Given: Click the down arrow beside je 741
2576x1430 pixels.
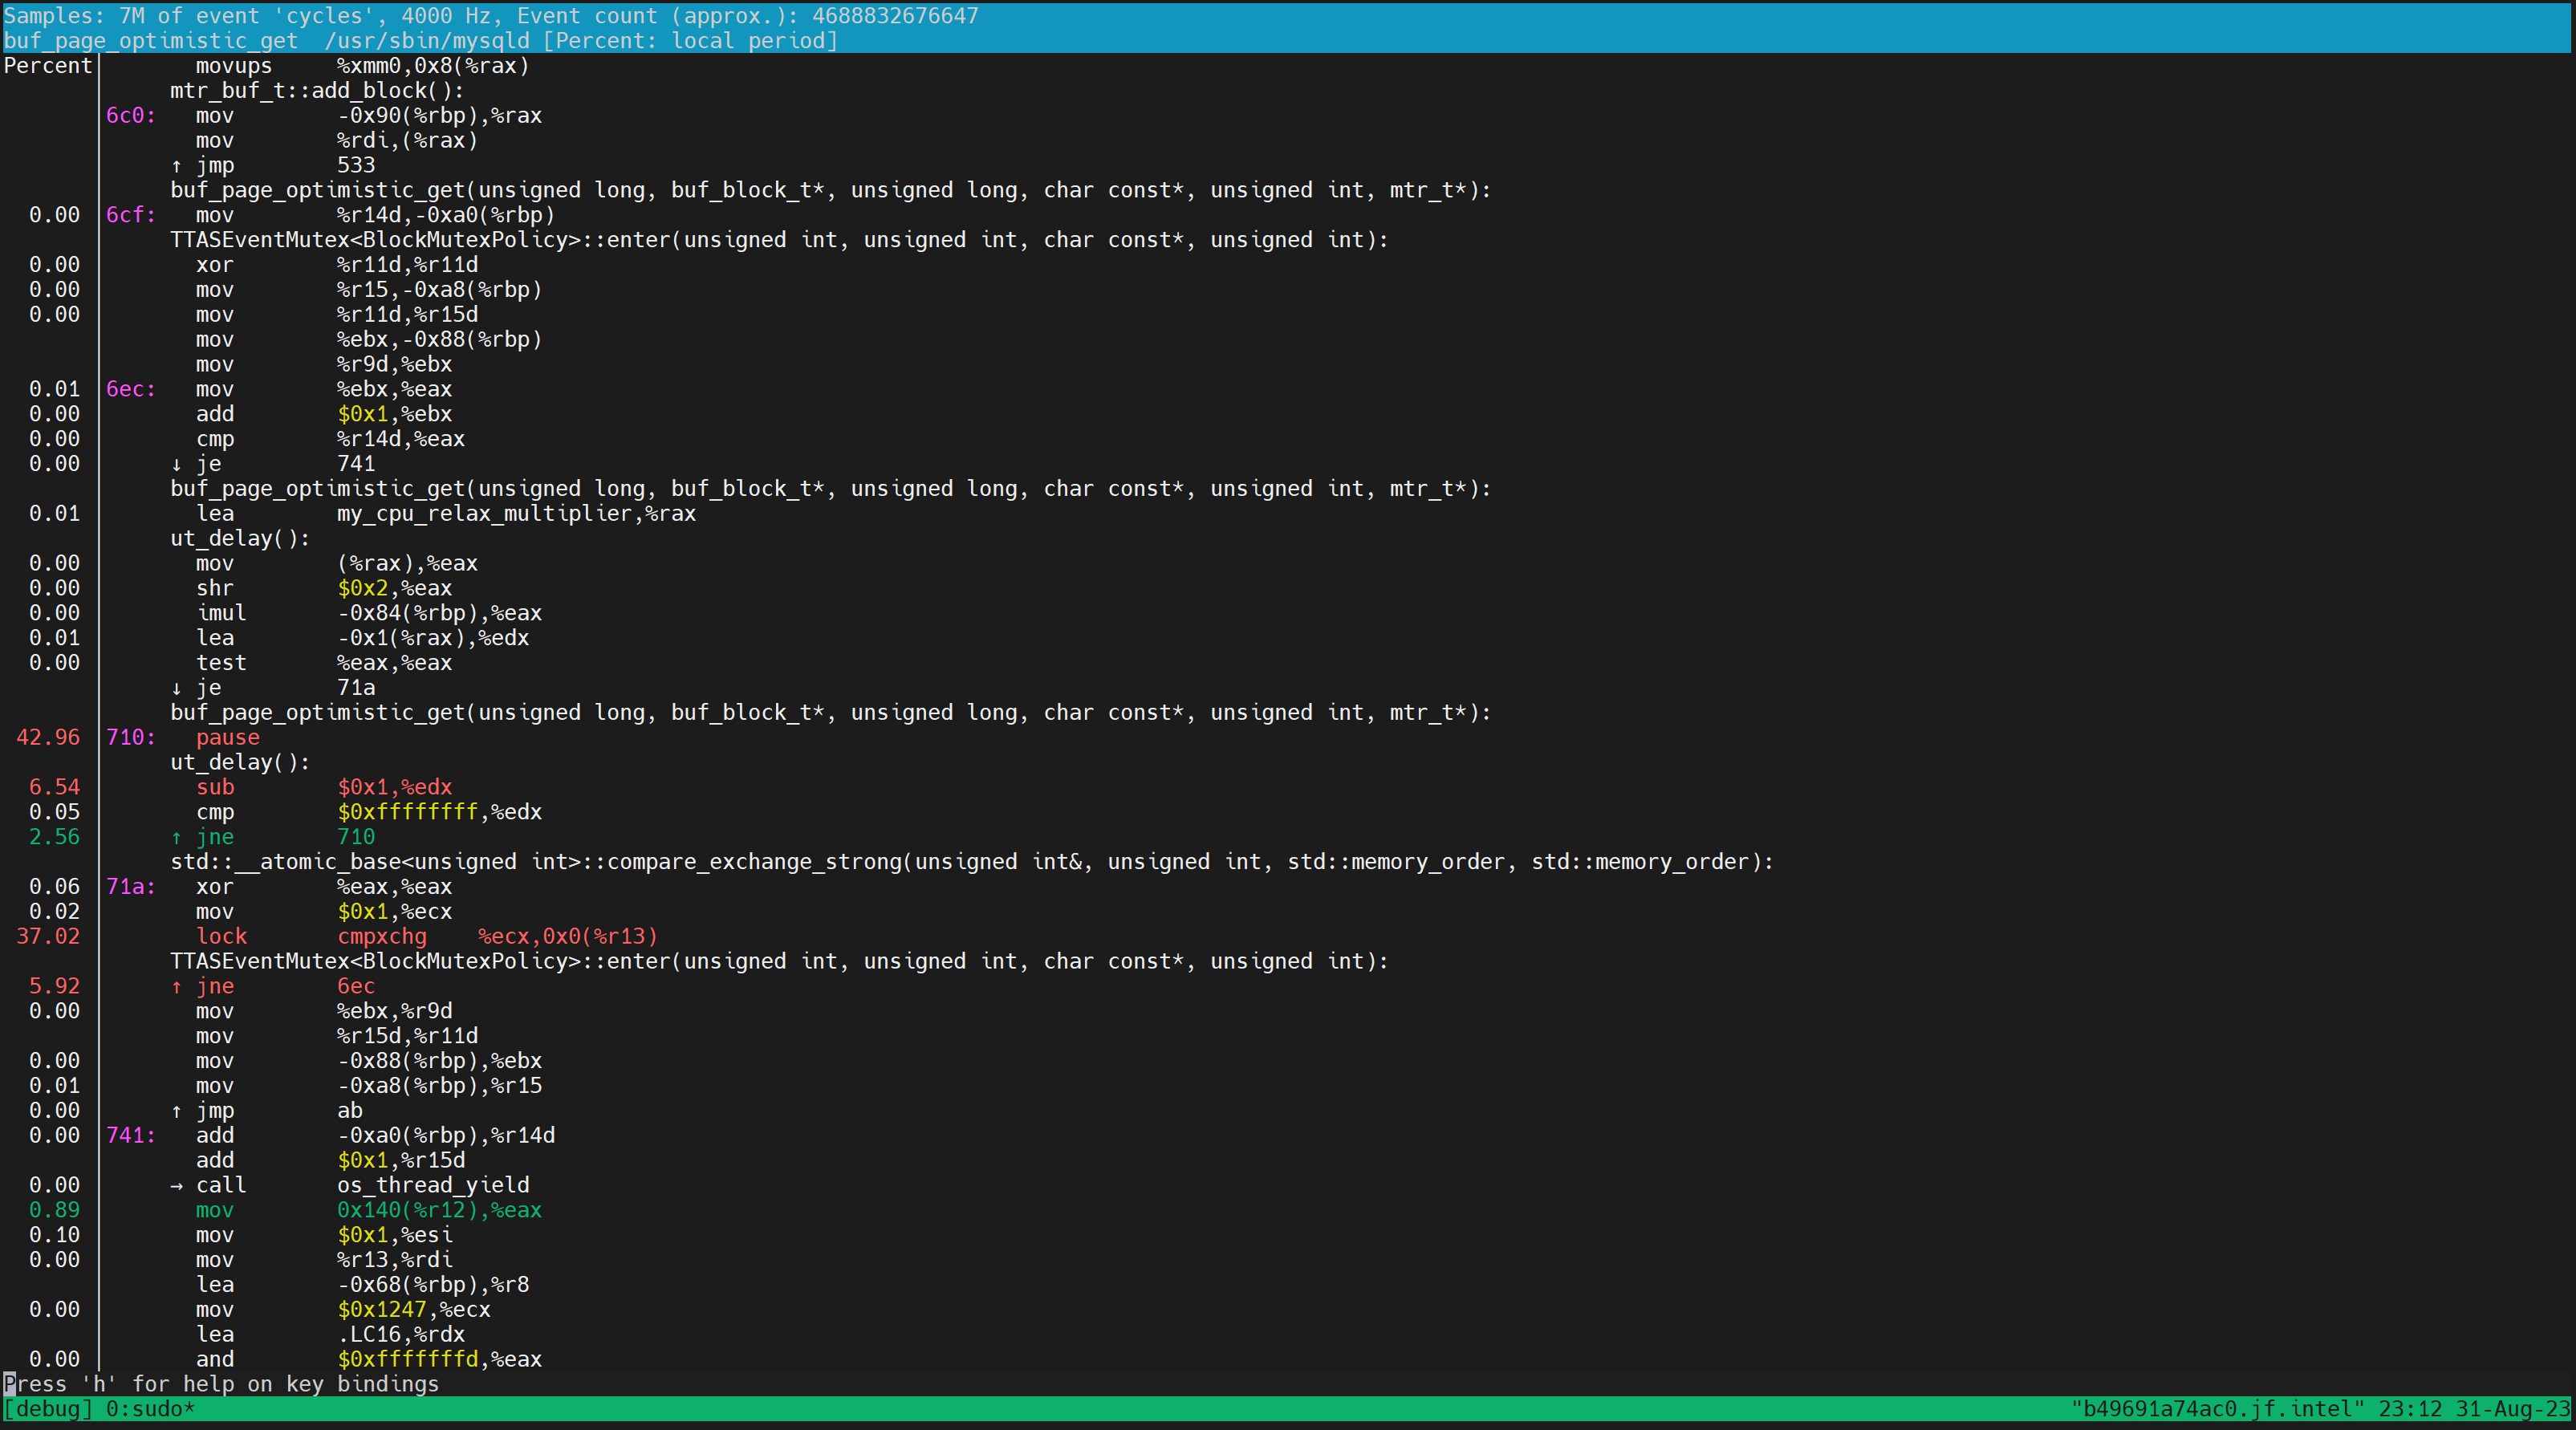Looking at the screenshot, I should click(x=176, y=464).
